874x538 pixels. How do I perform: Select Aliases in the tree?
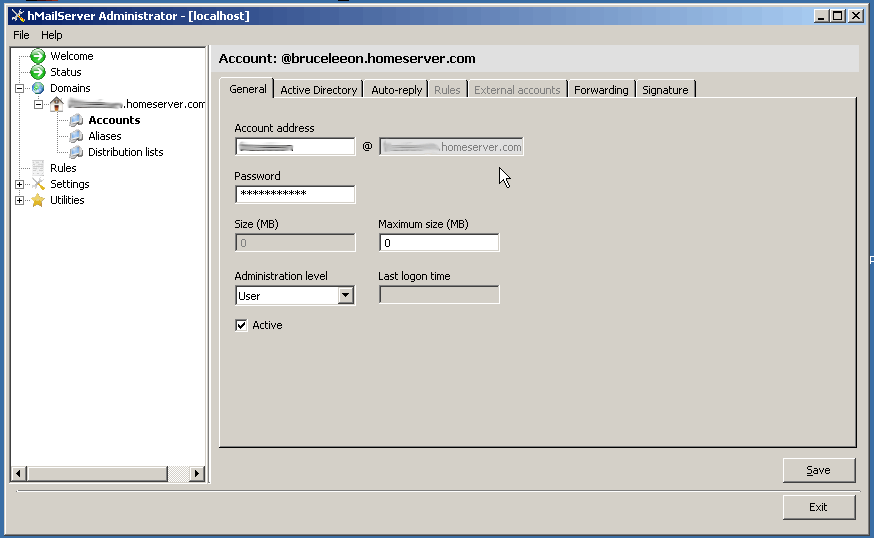[x=105, y=136]
